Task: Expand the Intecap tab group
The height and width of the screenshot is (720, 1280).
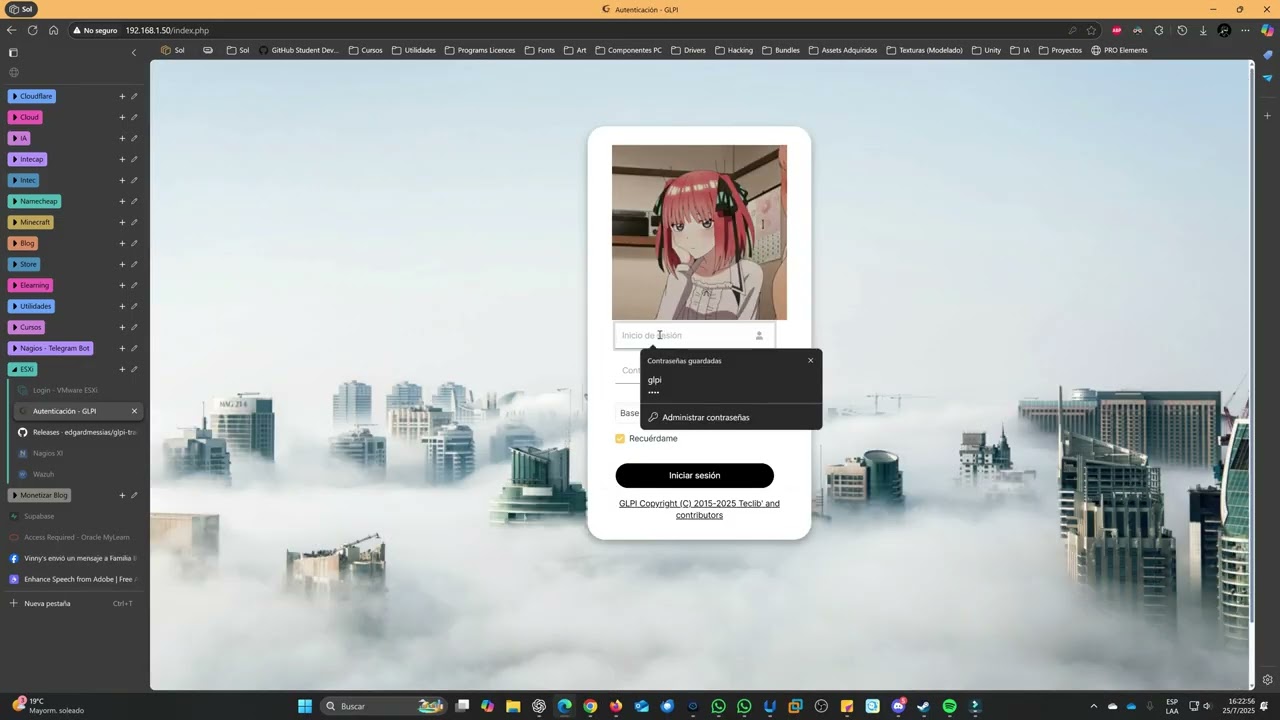Action: coord(28,159)
